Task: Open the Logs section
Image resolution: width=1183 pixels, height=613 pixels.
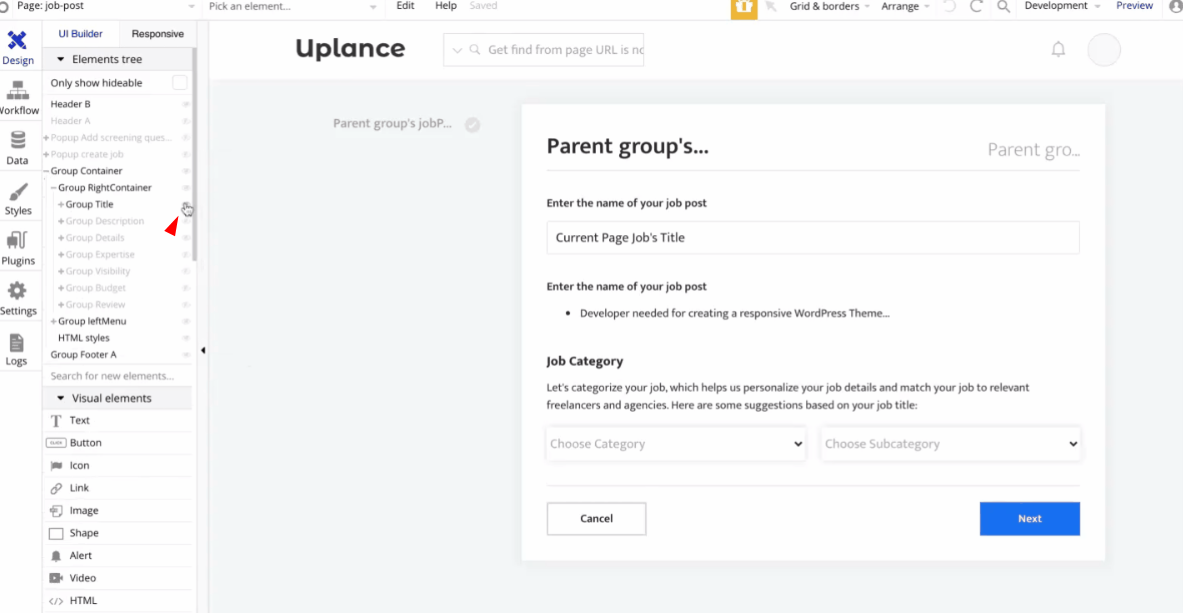Action: 17,348
